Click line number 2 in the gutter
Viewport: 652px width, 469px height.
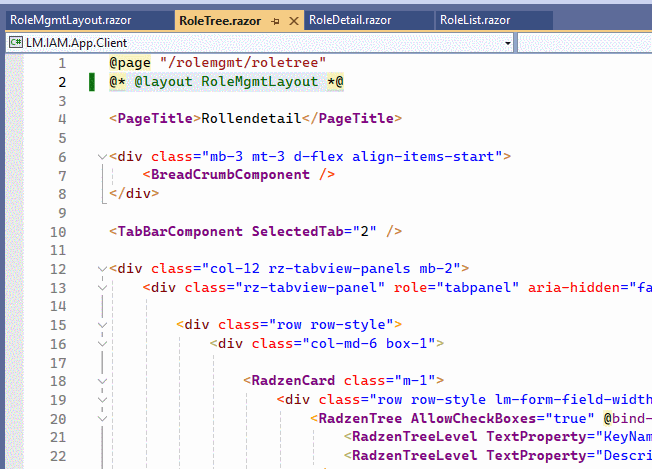(x=62, y=82)
